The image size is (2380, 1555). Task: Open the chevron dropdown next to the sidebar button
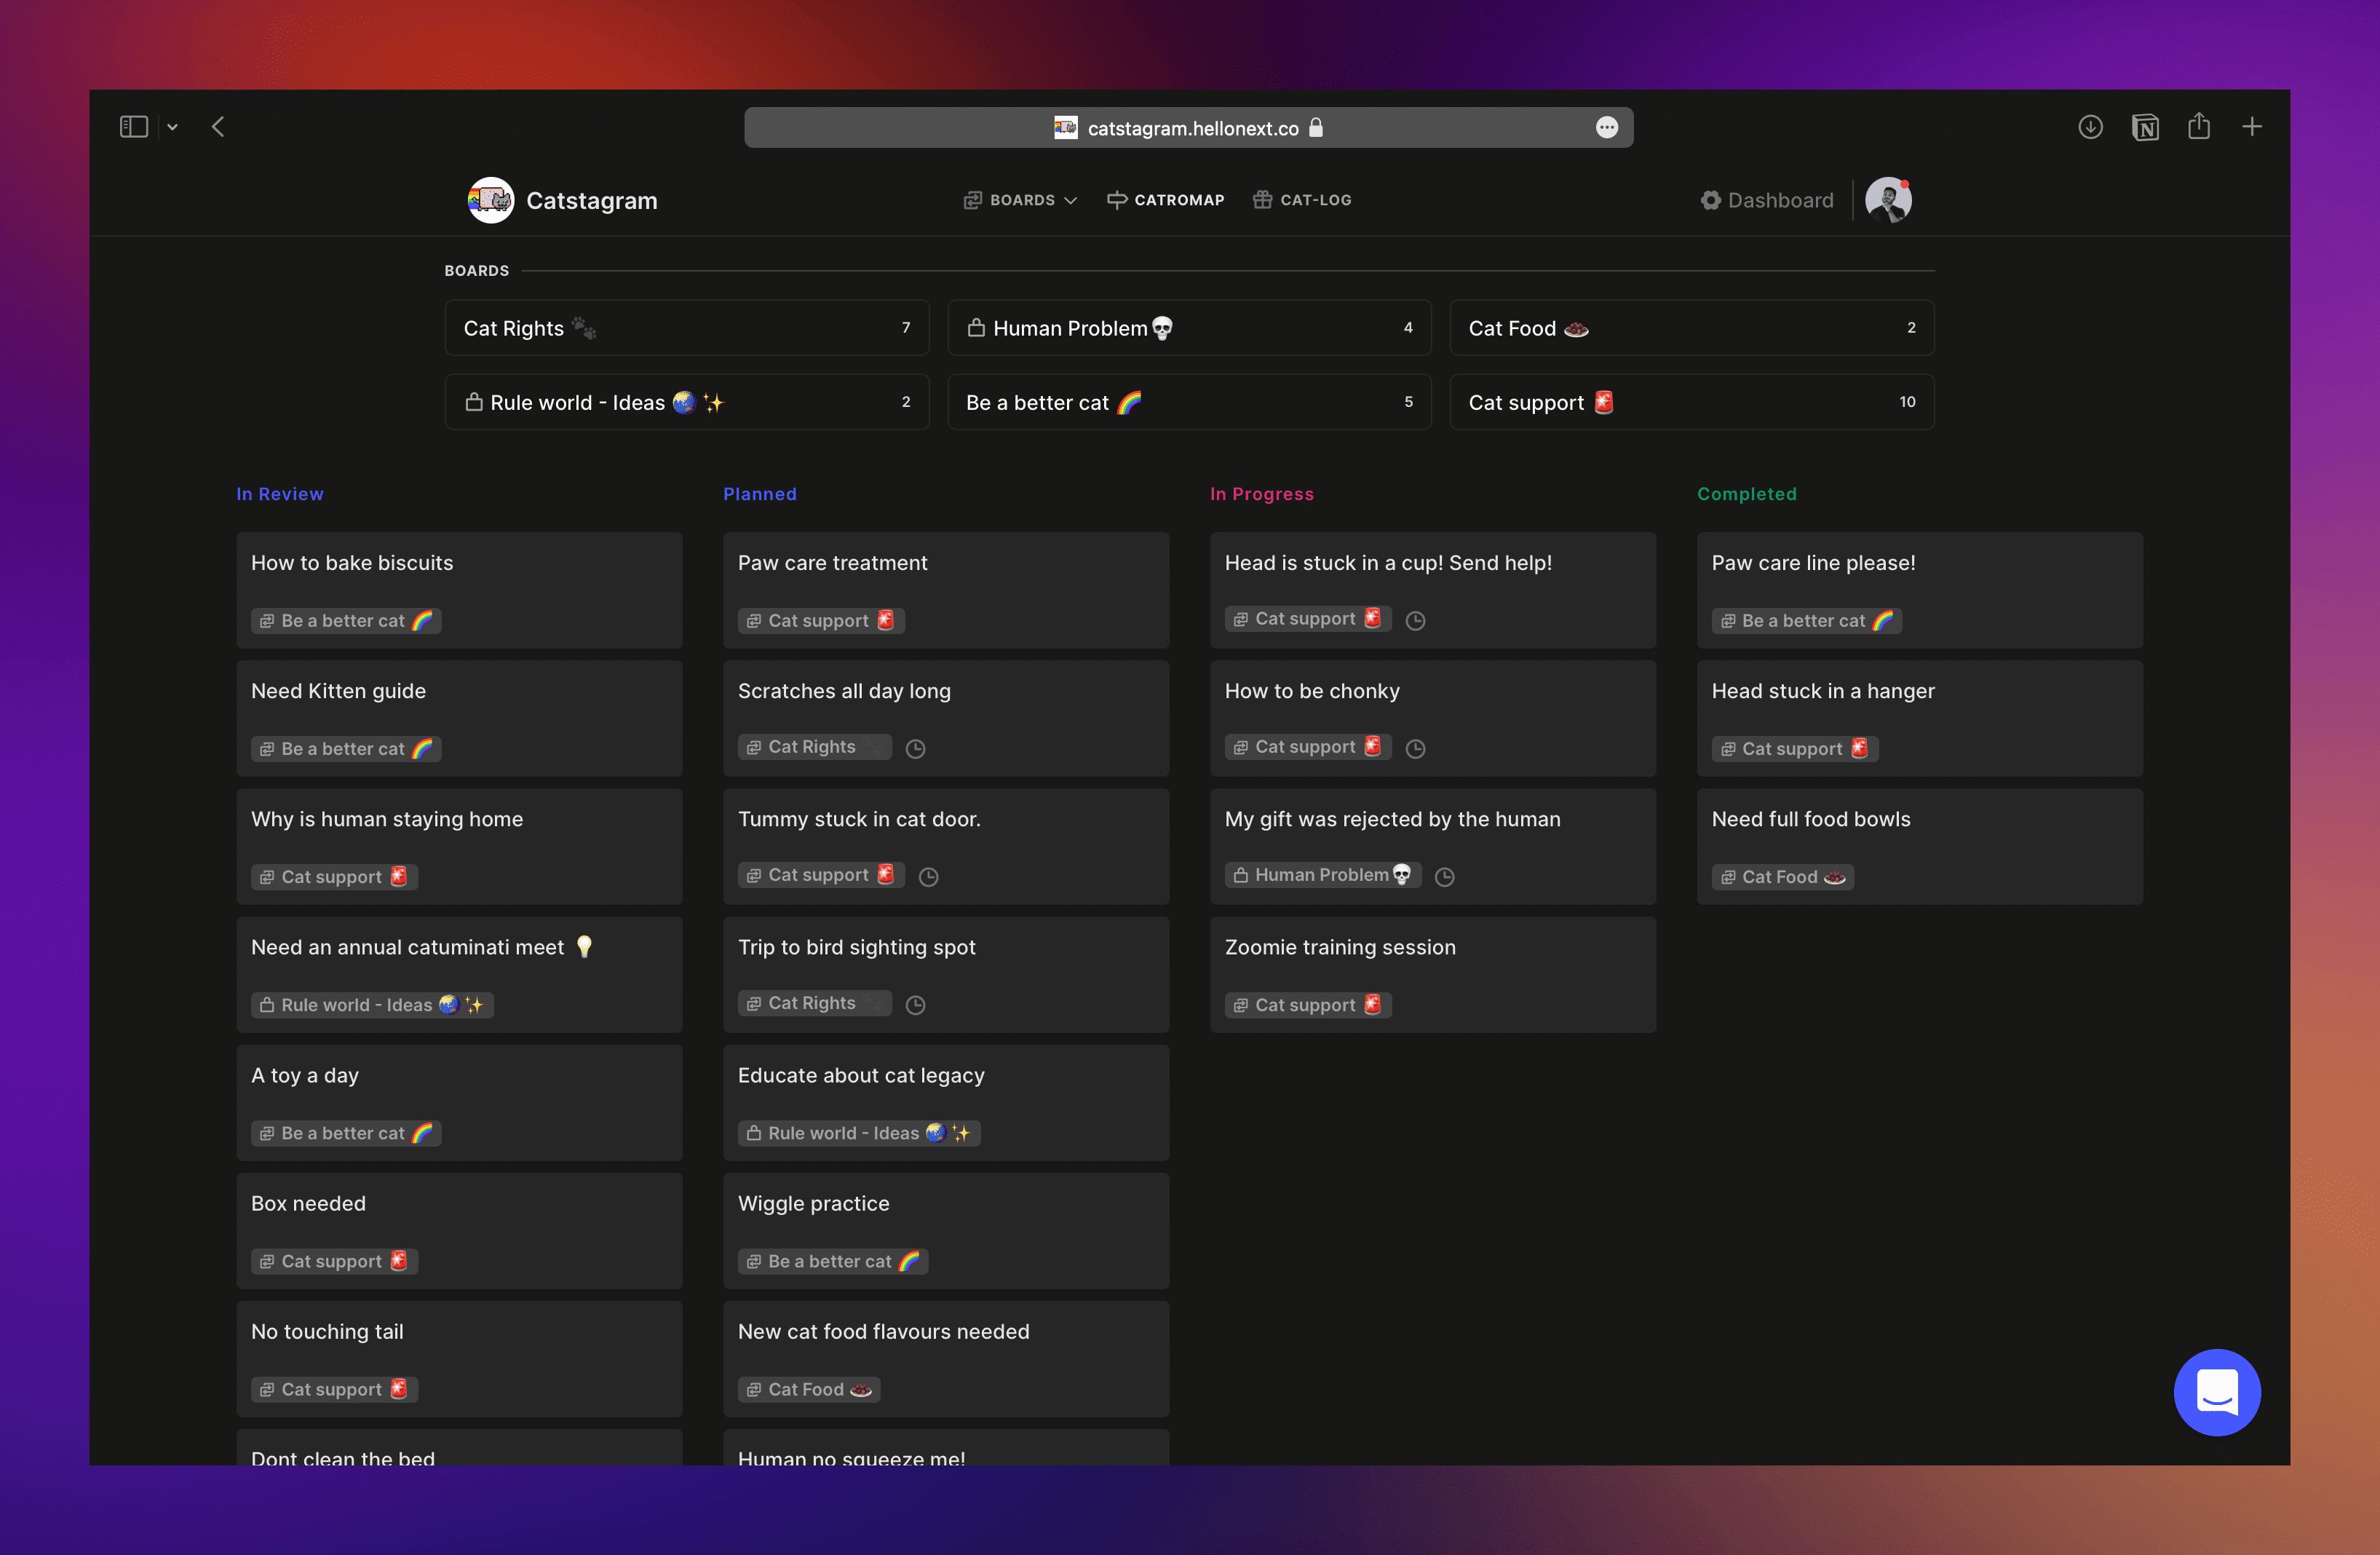coord(173,127)
